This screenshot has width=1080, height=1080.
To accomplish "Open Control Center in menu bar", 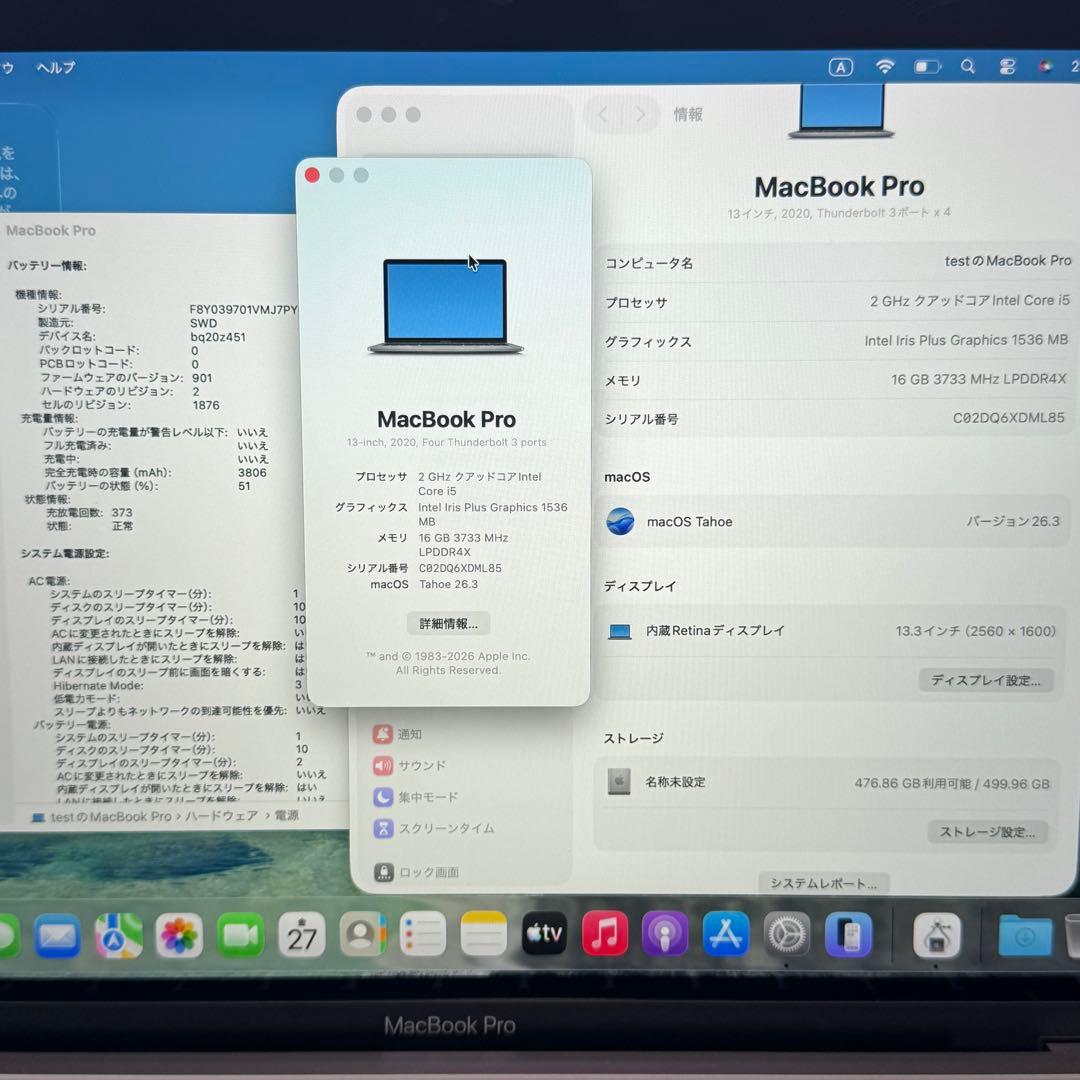I will [x=1008, y=67].
